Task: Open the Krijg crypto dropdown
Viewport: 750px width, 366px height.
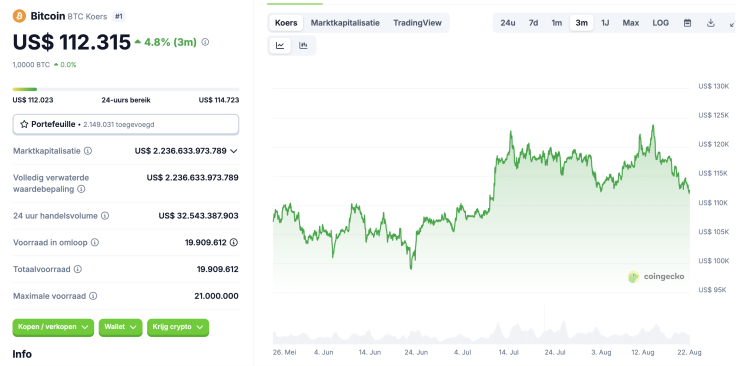Action: point(178,327)
